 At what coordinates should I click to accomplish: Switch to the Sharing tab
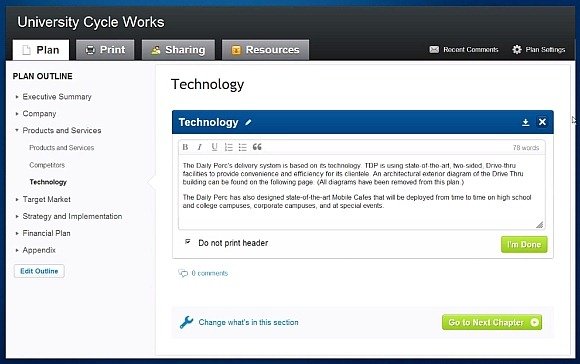point(178,50)
